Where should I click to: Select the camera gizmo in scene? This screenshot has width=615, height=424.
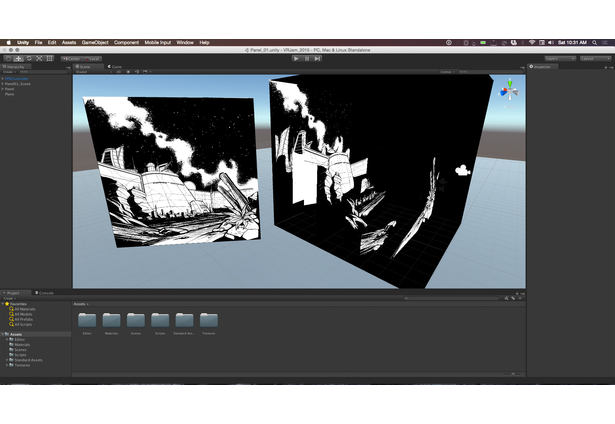pyautogui.click(x=462, y=170)
